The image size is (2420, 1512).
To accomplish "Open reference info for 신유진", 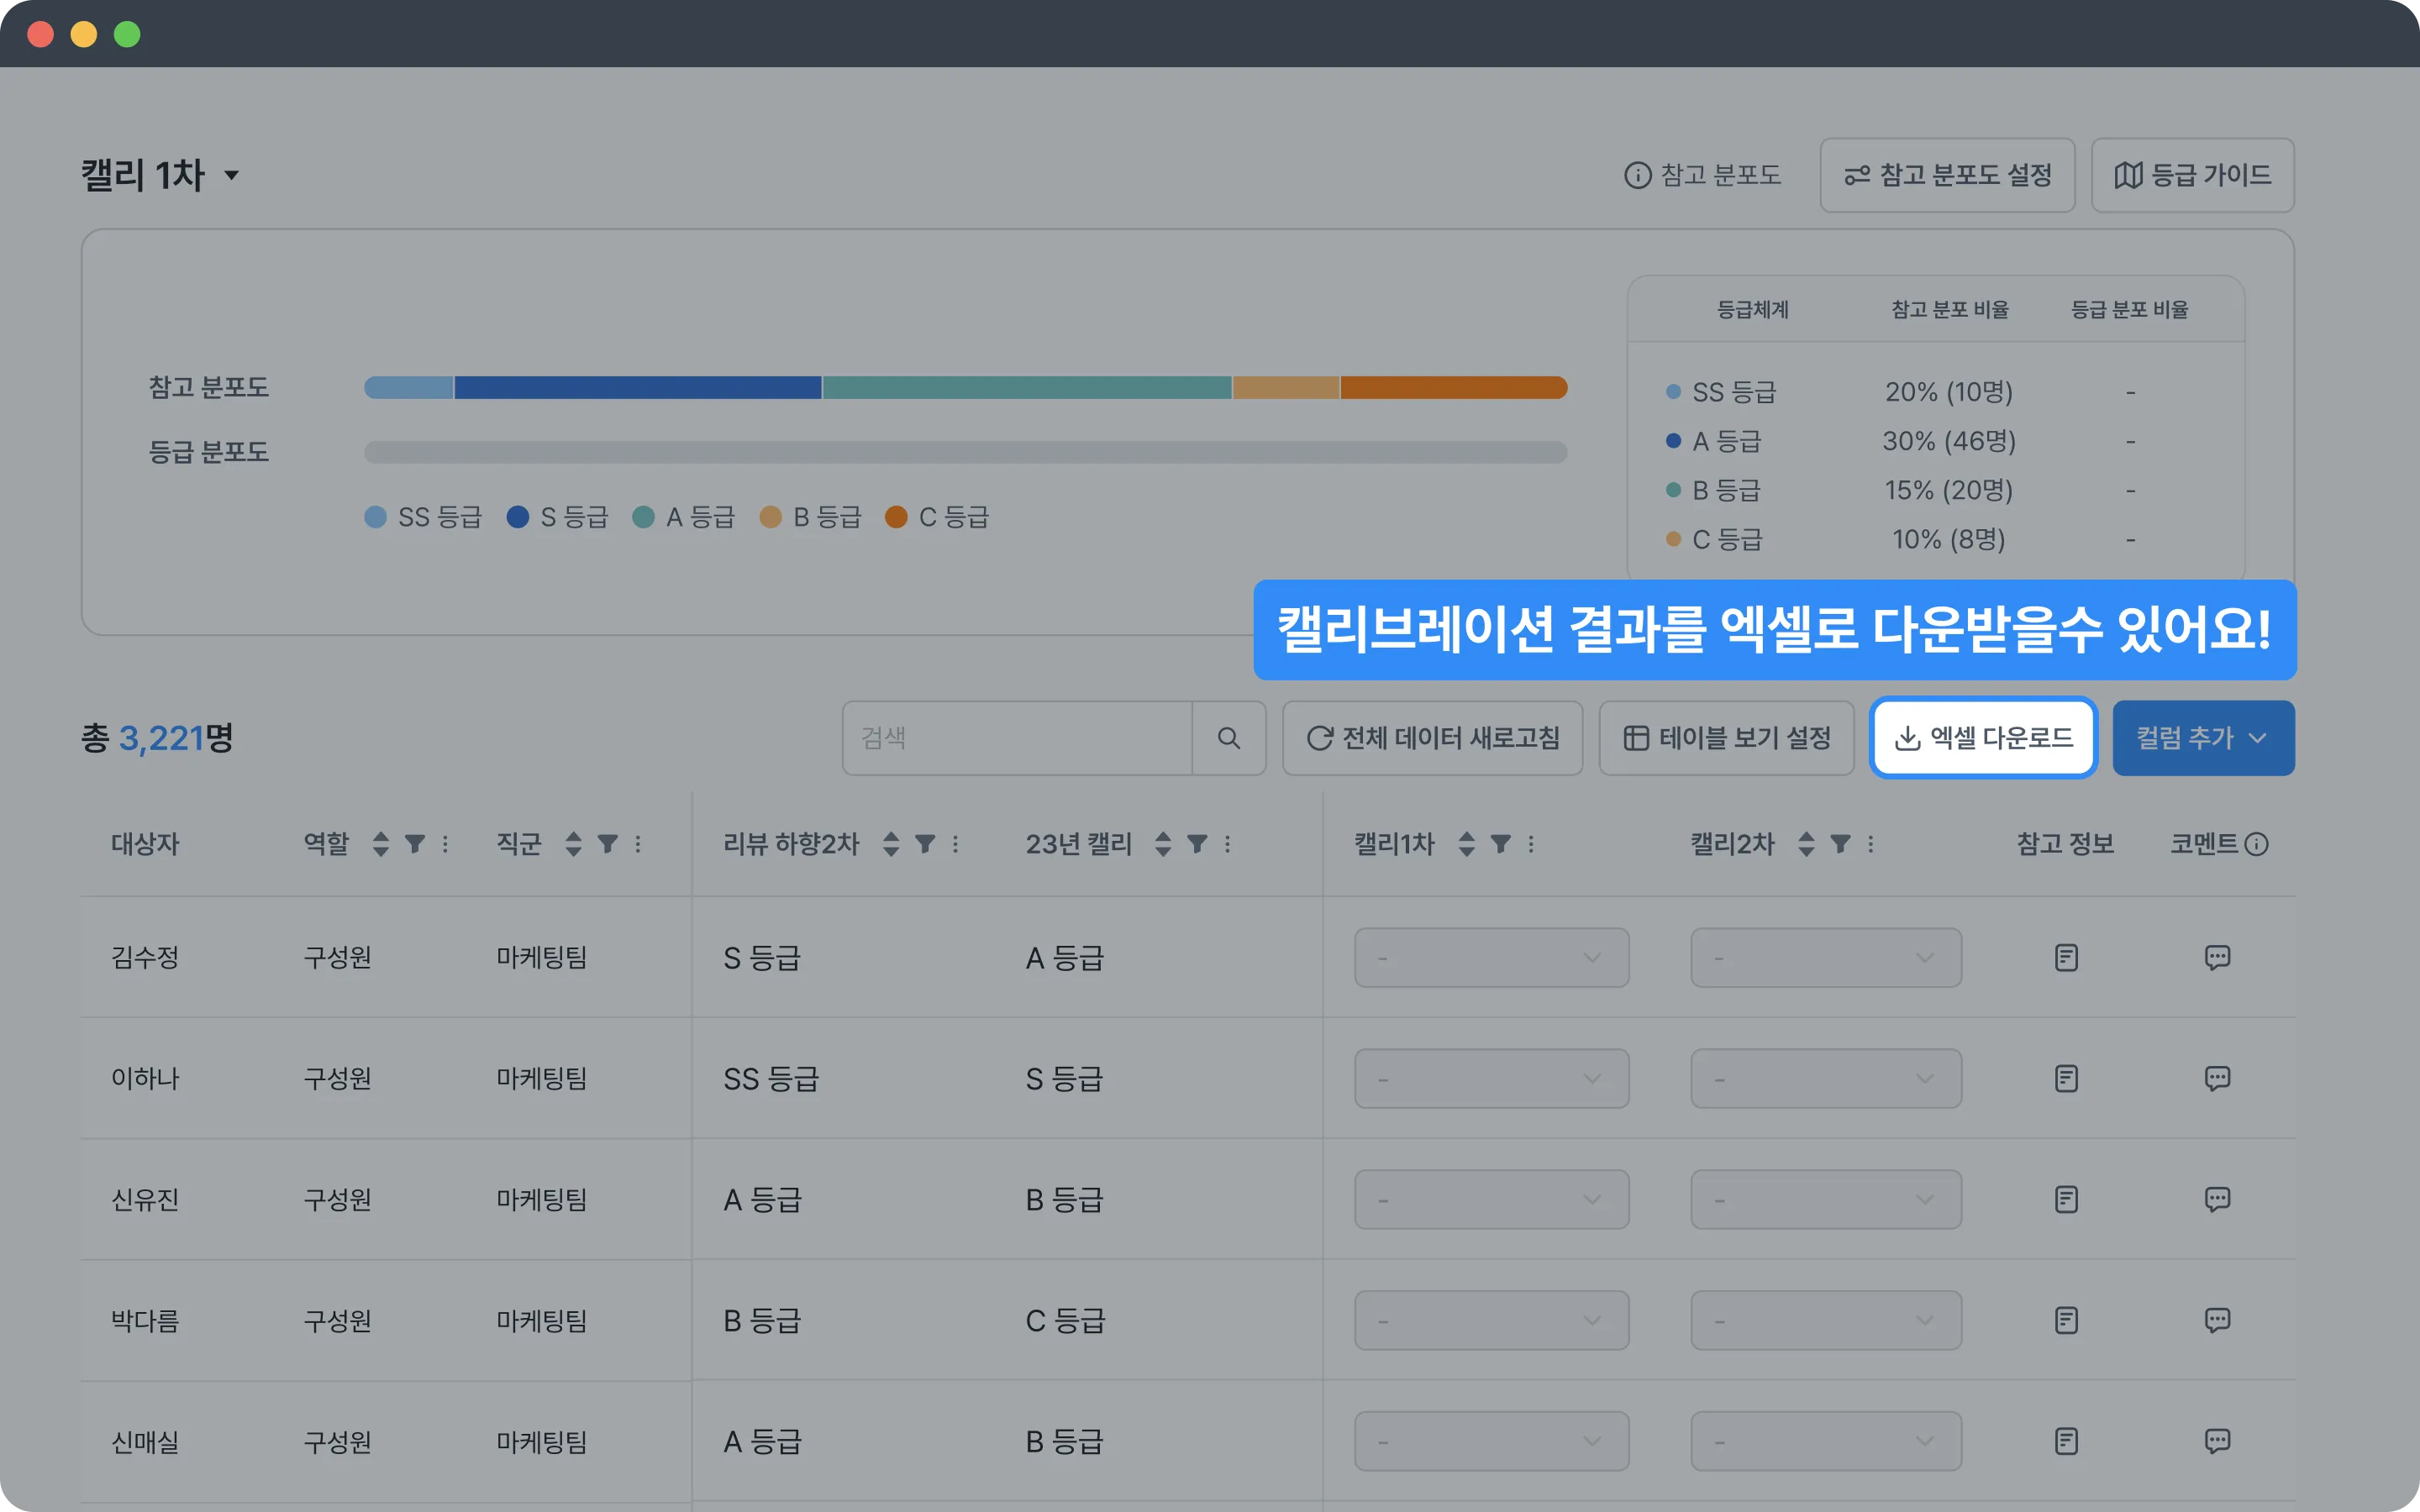I will point(2066,1199).
